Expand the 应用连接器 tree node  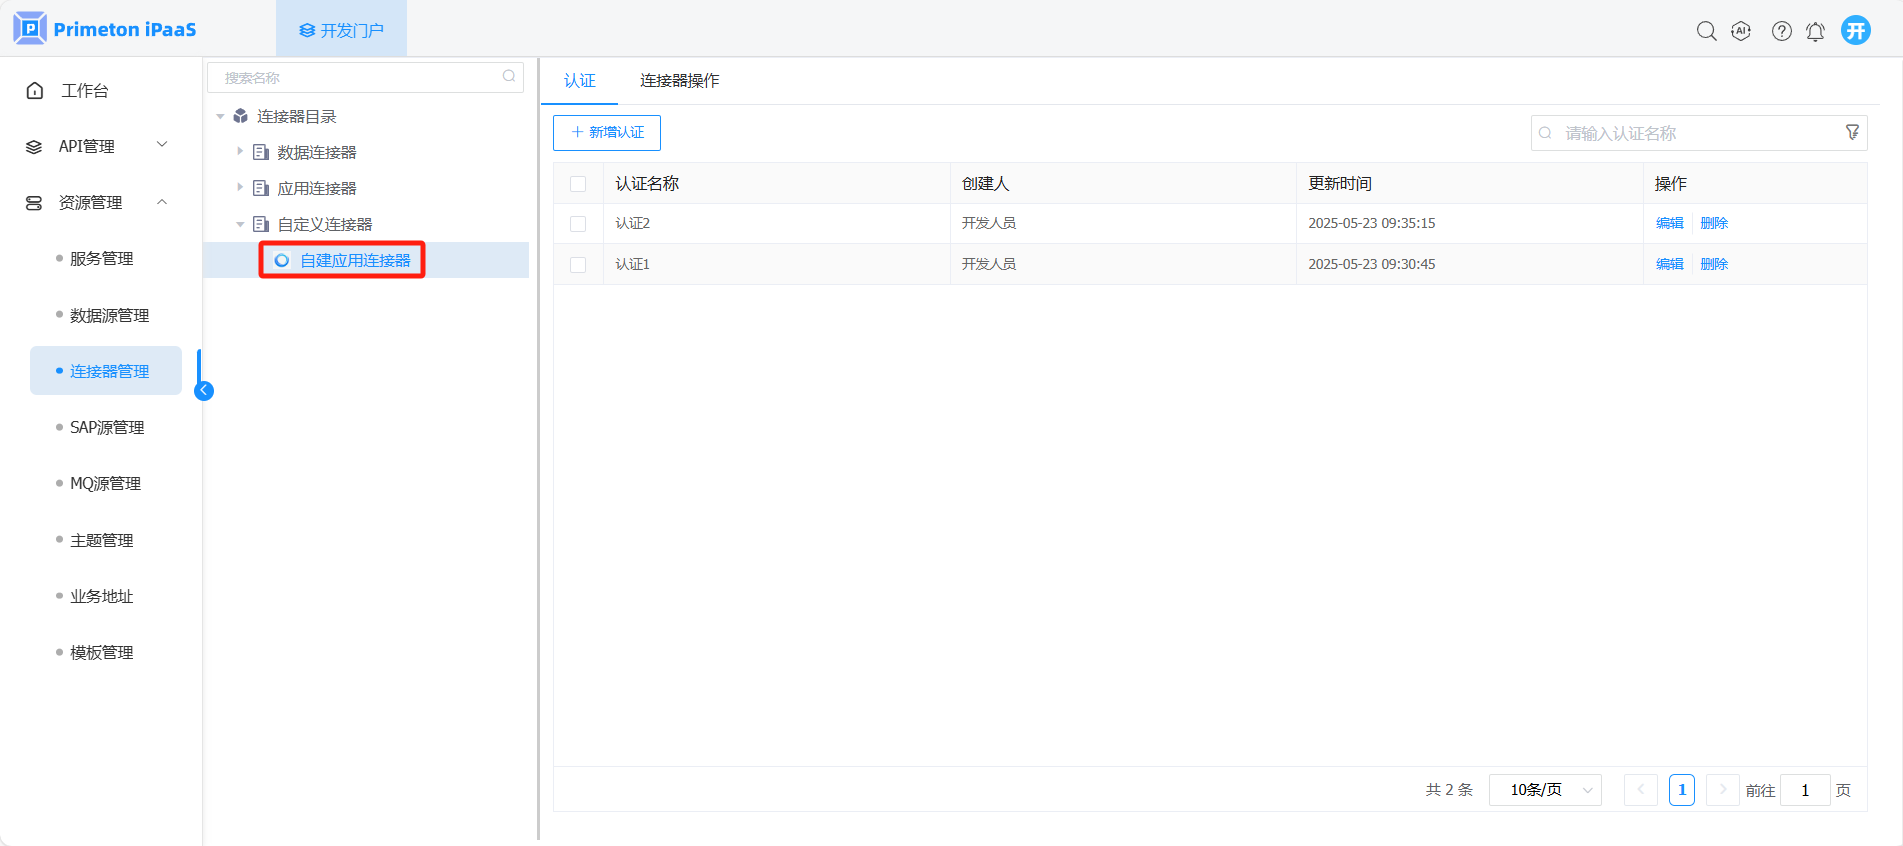click(240, 188)
